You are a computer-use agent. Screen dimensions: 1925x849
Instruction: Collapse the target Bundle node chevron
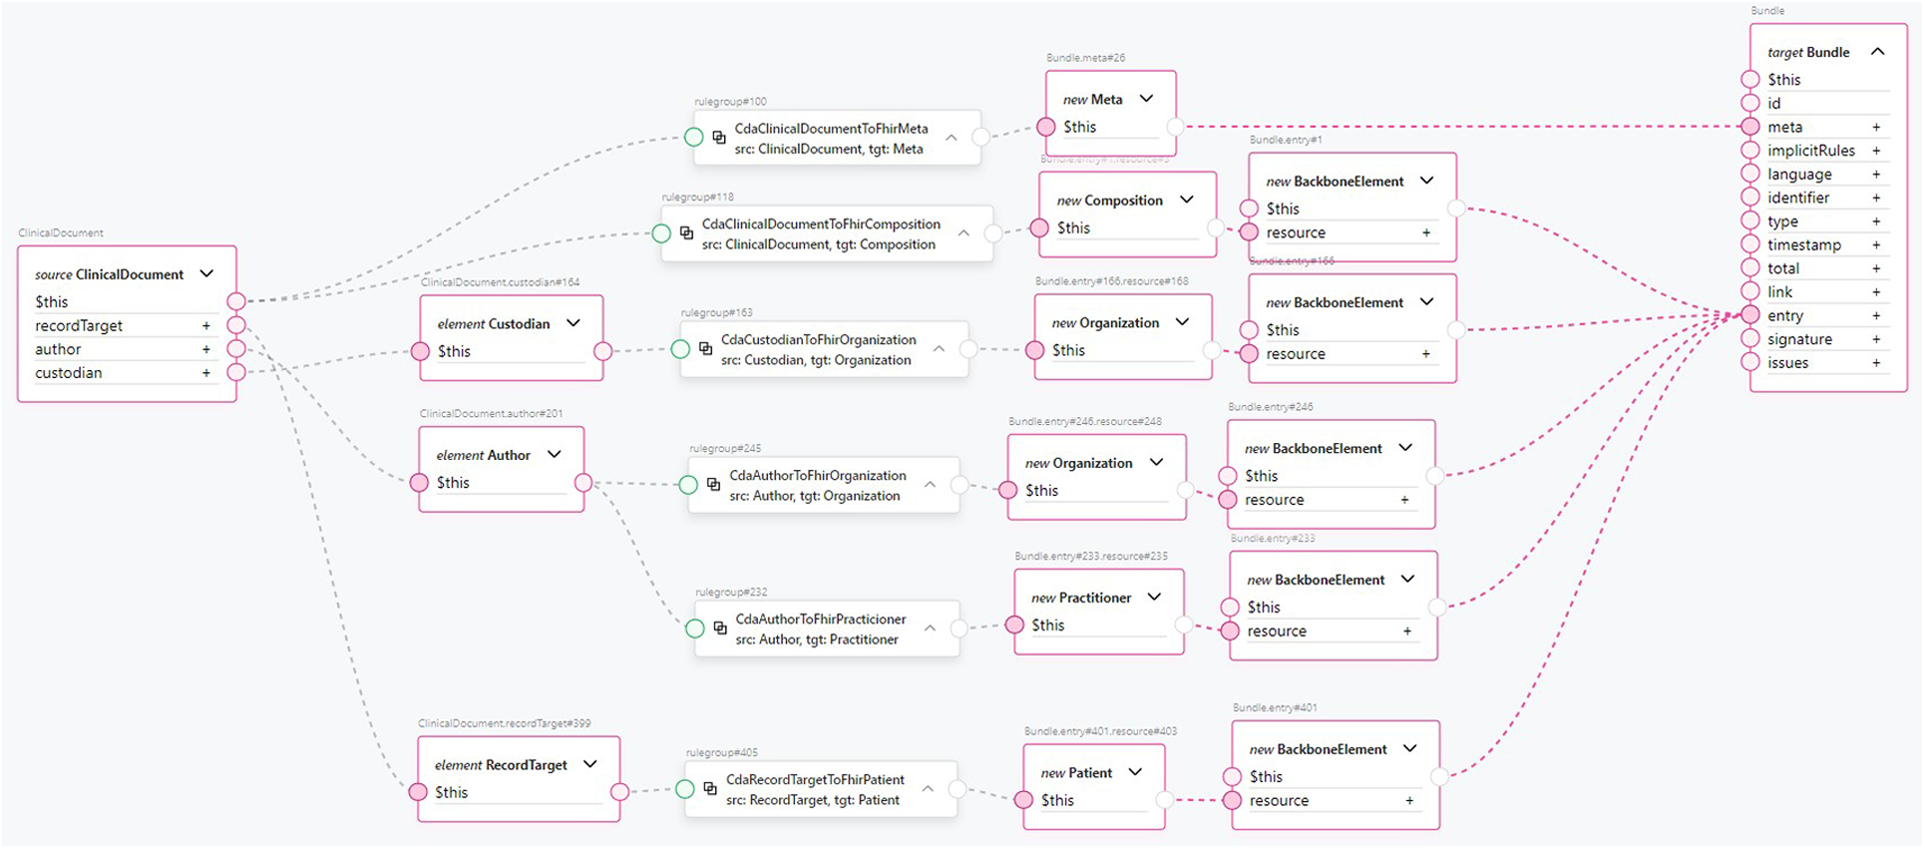click(x=1877, y=52)
